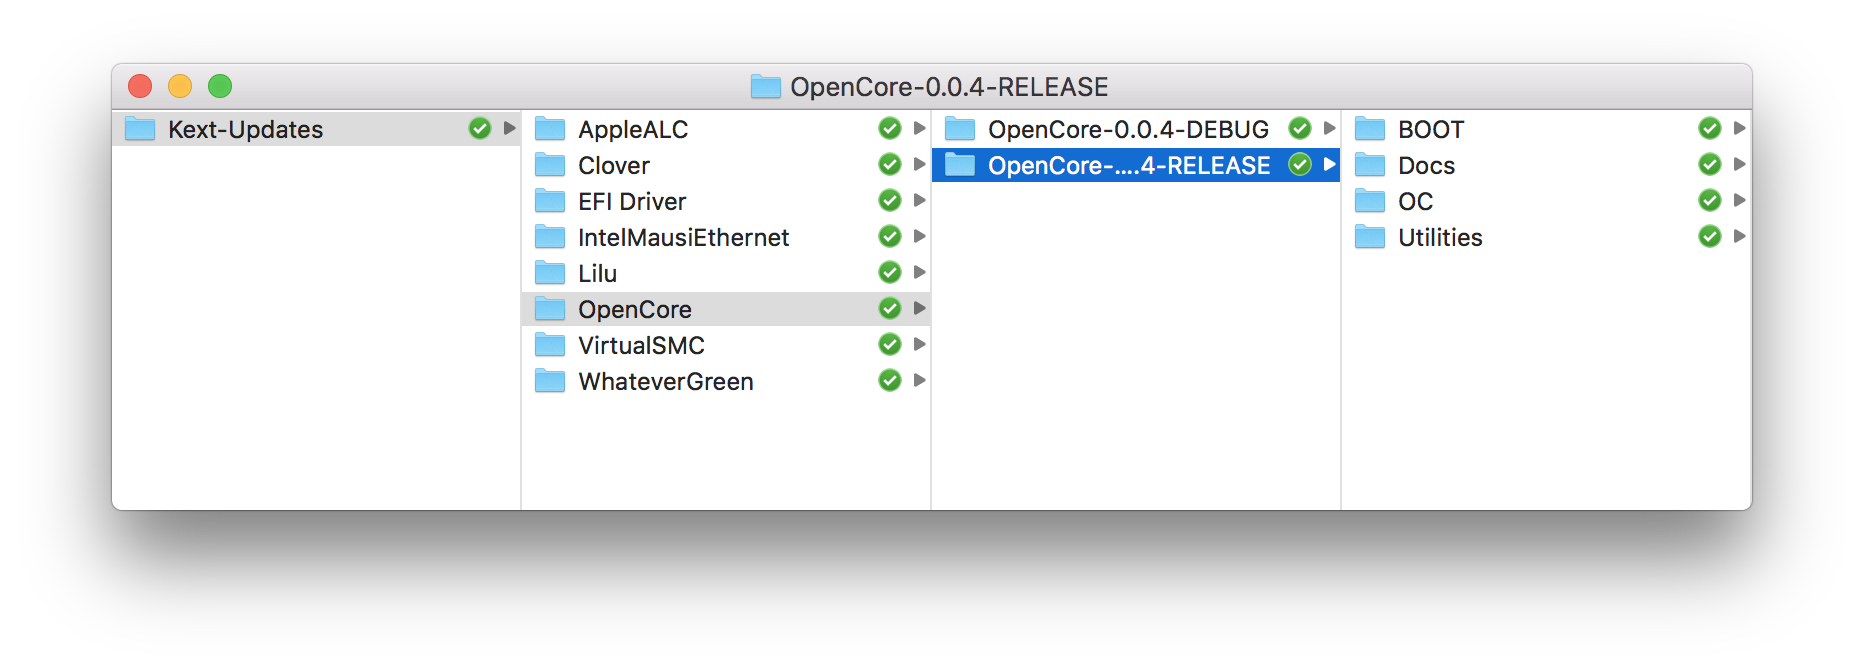This screenshot has width=1864, height=670.
Task: Click the green sync checkmark beside Lilu
Action: (890, 272)
